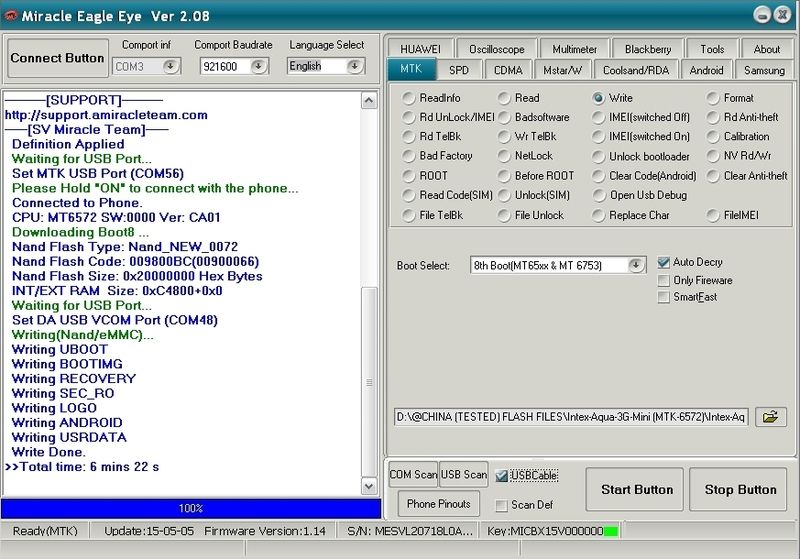Viewport: 800px width, 559px height.
Task: Toggle the USBCable checkbox
Action: 502,476
